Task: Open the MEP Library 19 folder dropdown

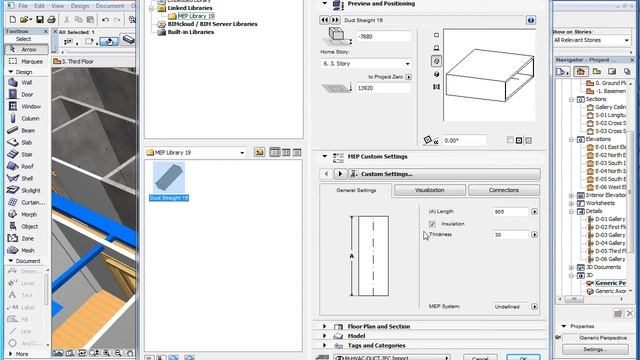Action: click(x=196, y=152)
